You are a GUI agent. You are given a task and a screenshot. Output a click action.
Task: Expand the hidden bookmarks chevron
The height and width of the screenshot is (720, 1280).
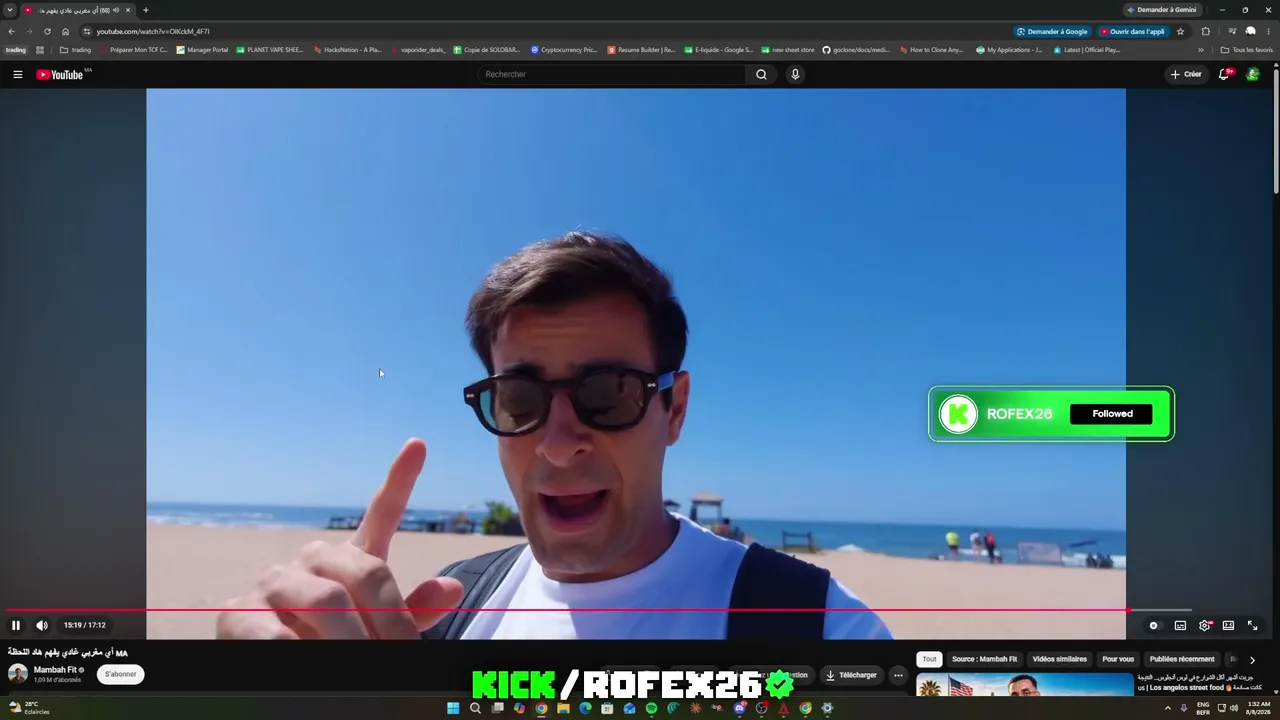coord(1201,50)
